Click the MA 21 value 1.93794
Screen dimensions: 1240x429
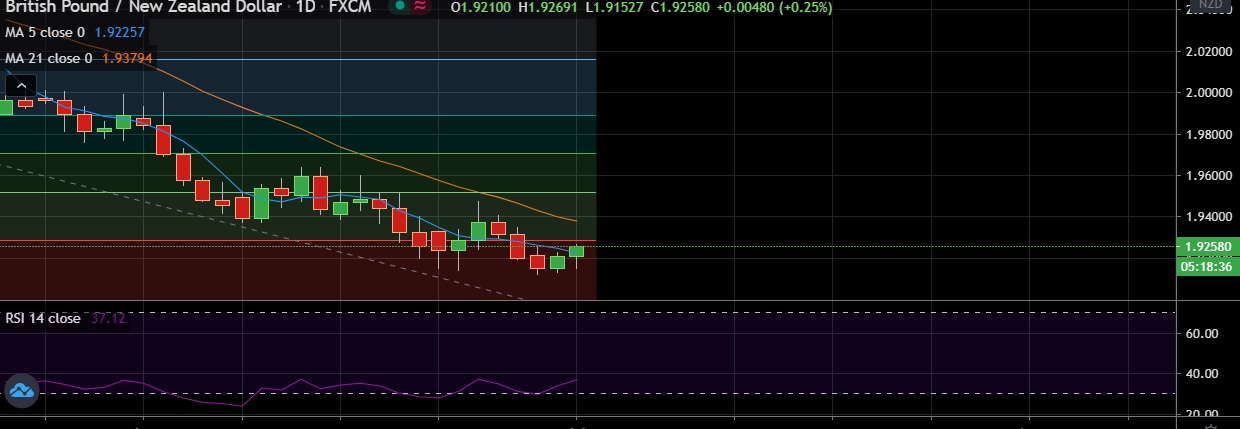[127, 58]
